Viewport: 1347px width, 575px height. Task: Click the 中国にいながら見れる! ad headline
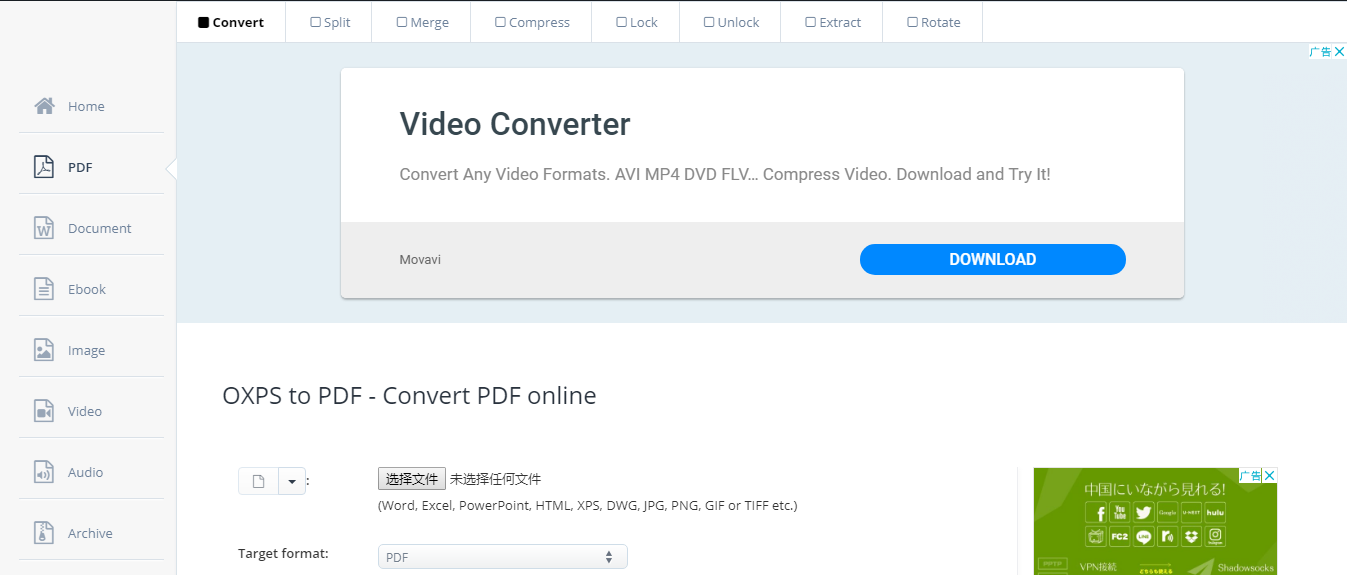(1155, 489)
